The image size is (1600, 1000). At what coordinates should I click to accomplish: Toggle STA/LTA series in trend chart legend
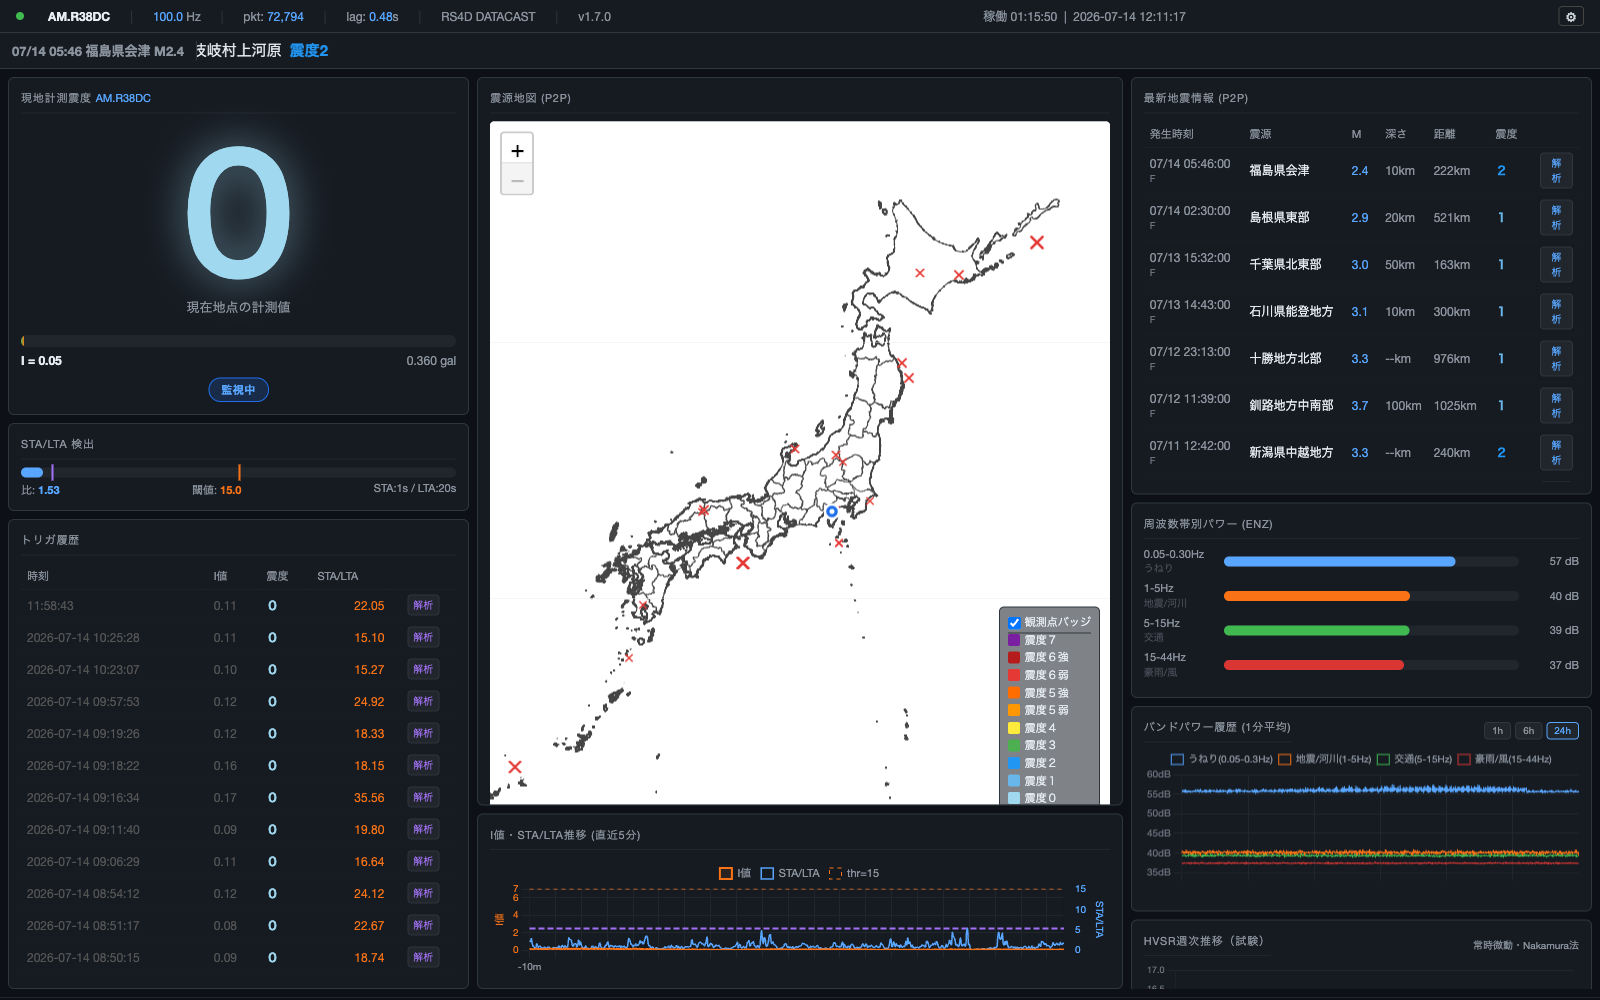point(790,873)
